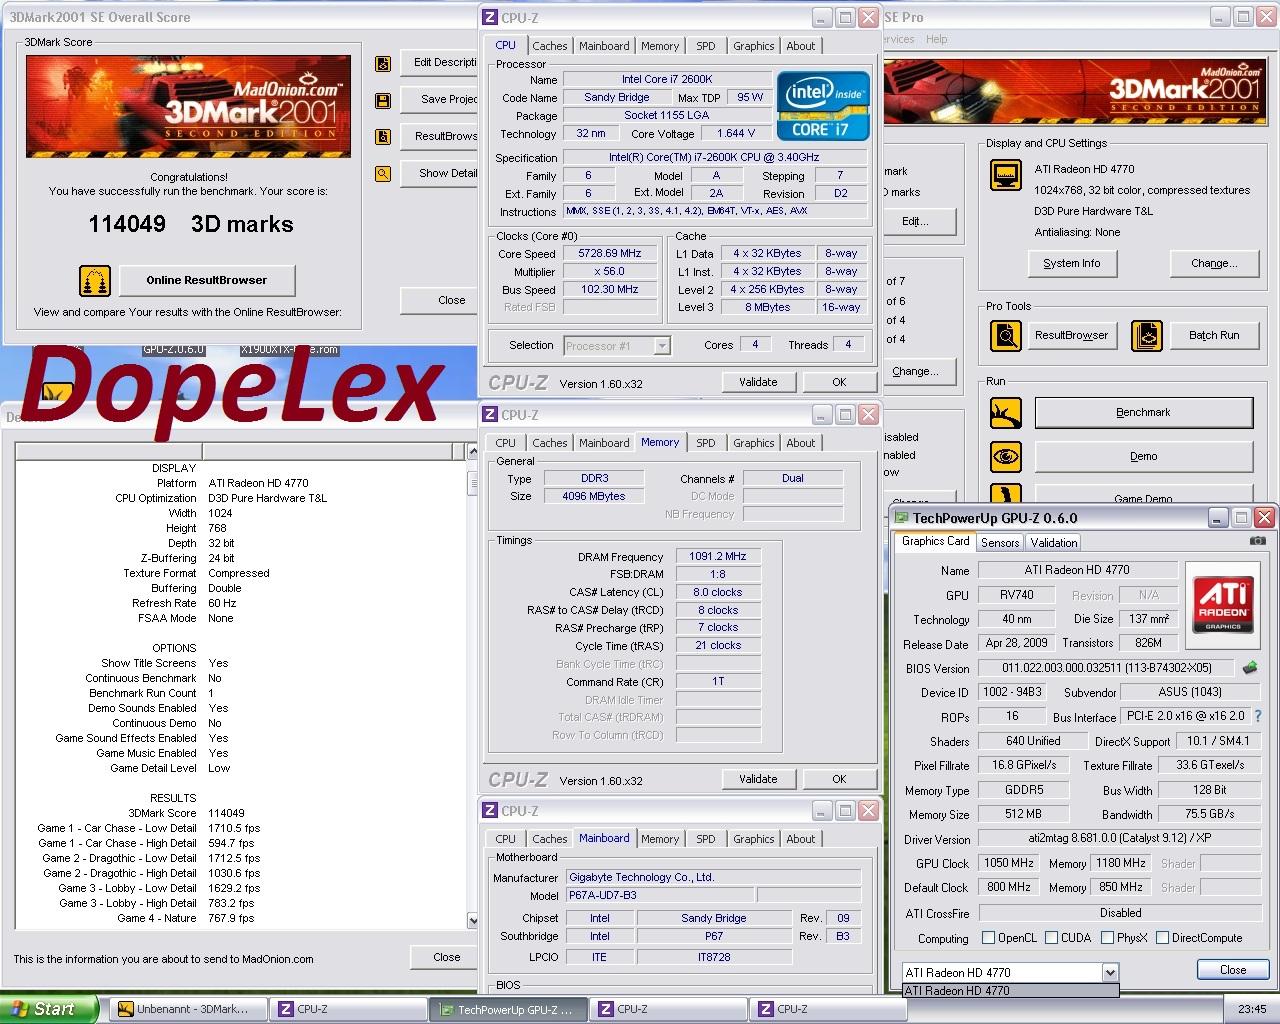The width and height of the screenshot is (1280, 1024).
Task: Click the Save Project floppy disk icon
Action: click(383, 100)
